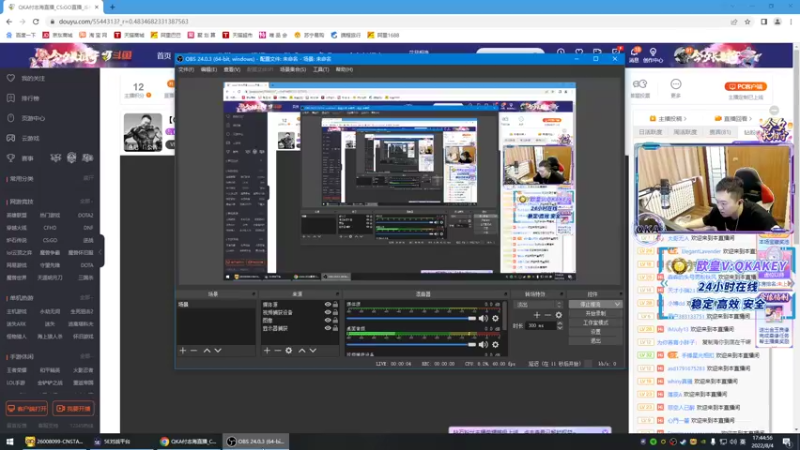The height and width of the screenshot is (450, 800).
Task: Open settings gear for 媒体源 mixer channel
Action: point(495,318)
